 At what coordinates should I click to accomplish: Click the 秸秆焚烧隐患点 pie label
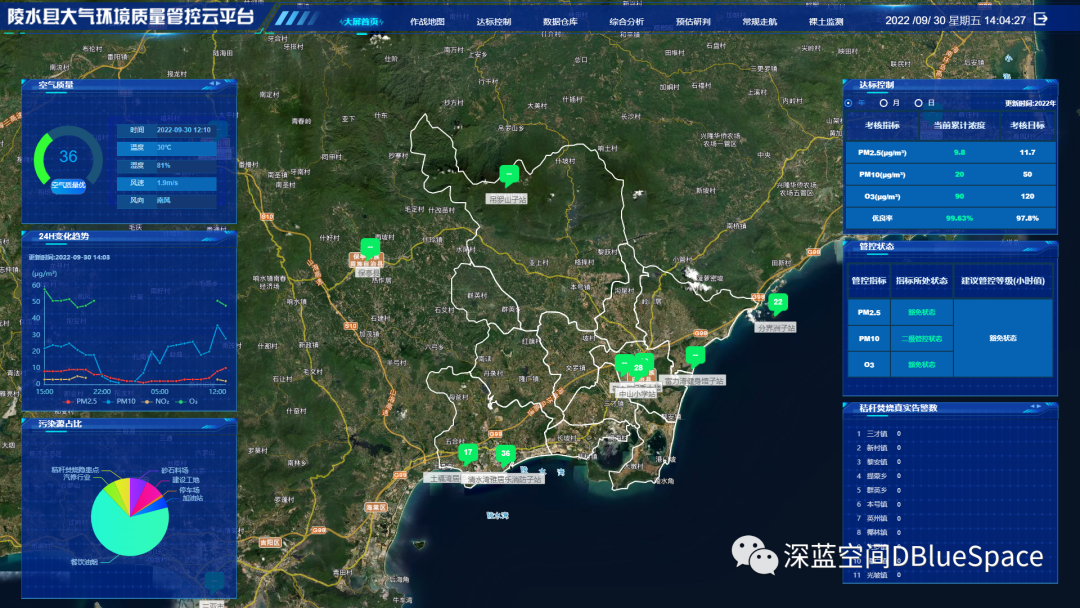(x=75, y=470)
